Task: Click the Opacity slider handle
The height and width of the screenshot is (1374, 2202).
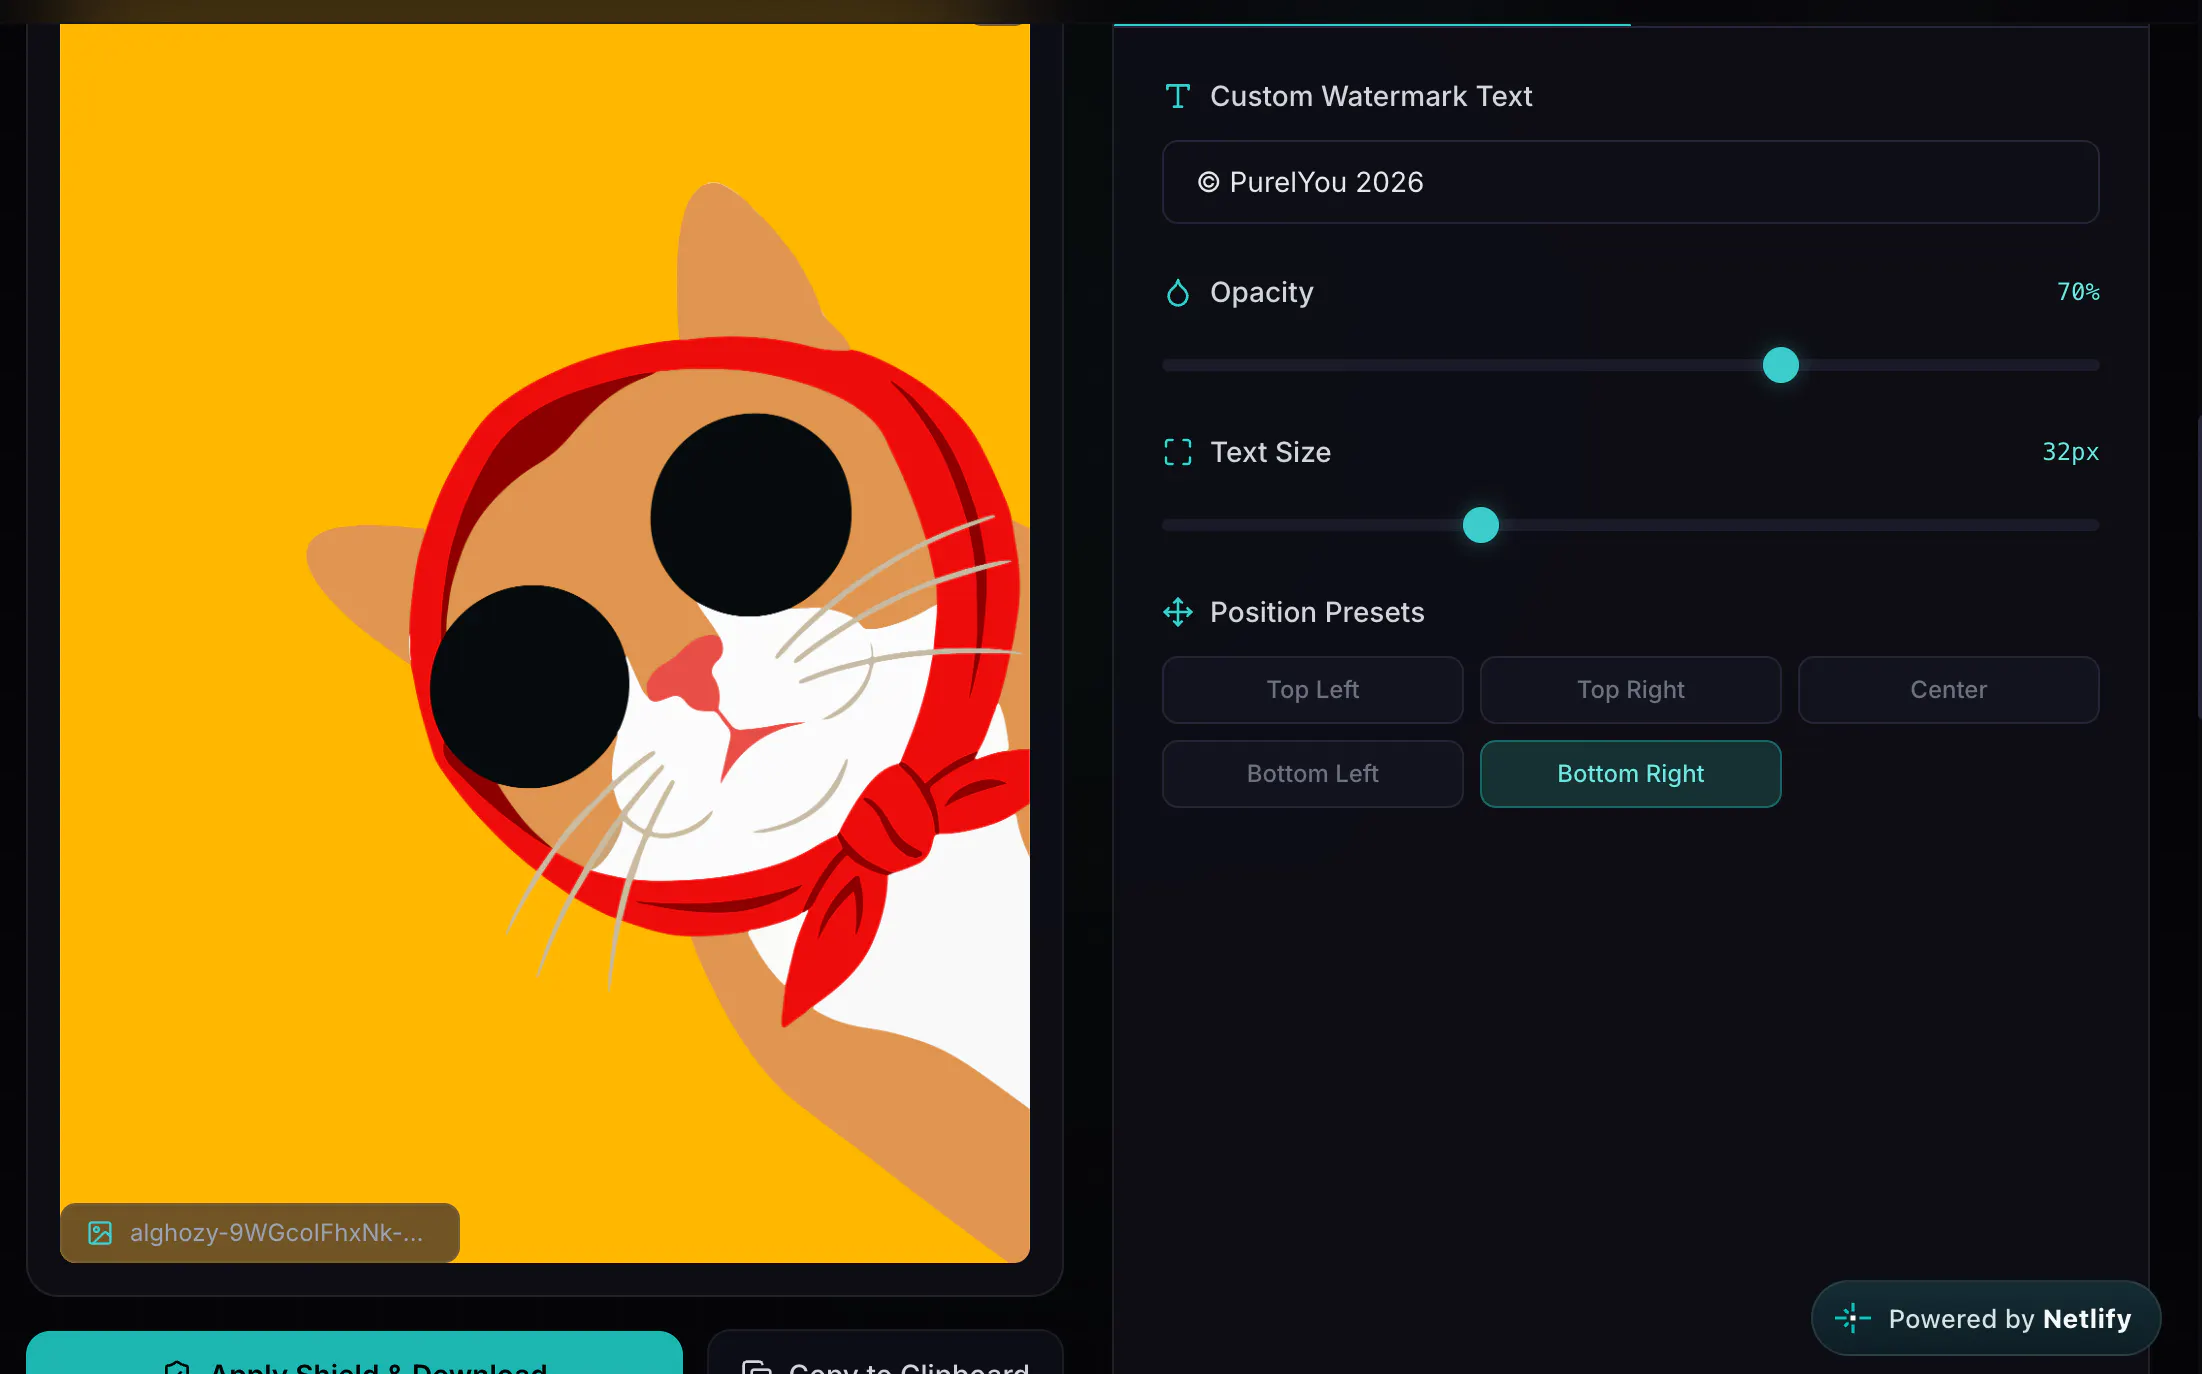Action: point(1780,365)
